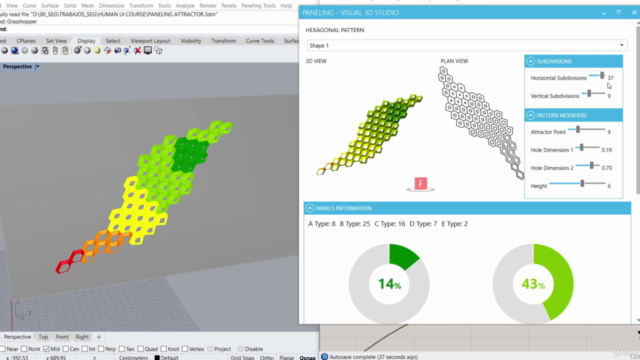Click the black monitor screen icon
This screenshot has height=360, width=640.
[148, 51]
